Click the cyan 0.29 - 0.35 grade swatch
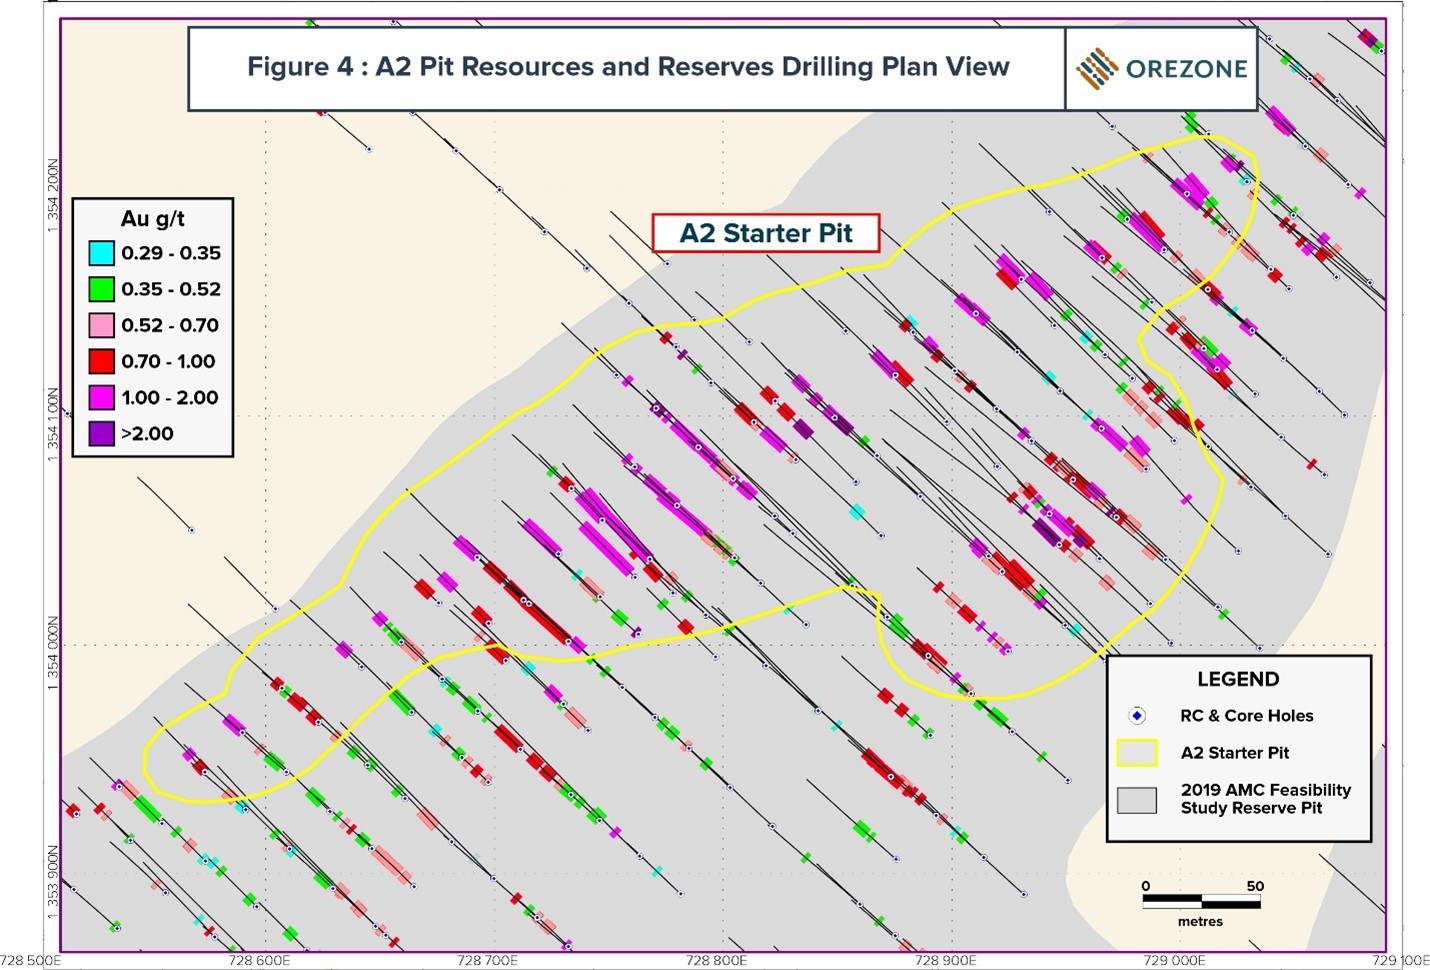 coord(99,253)
